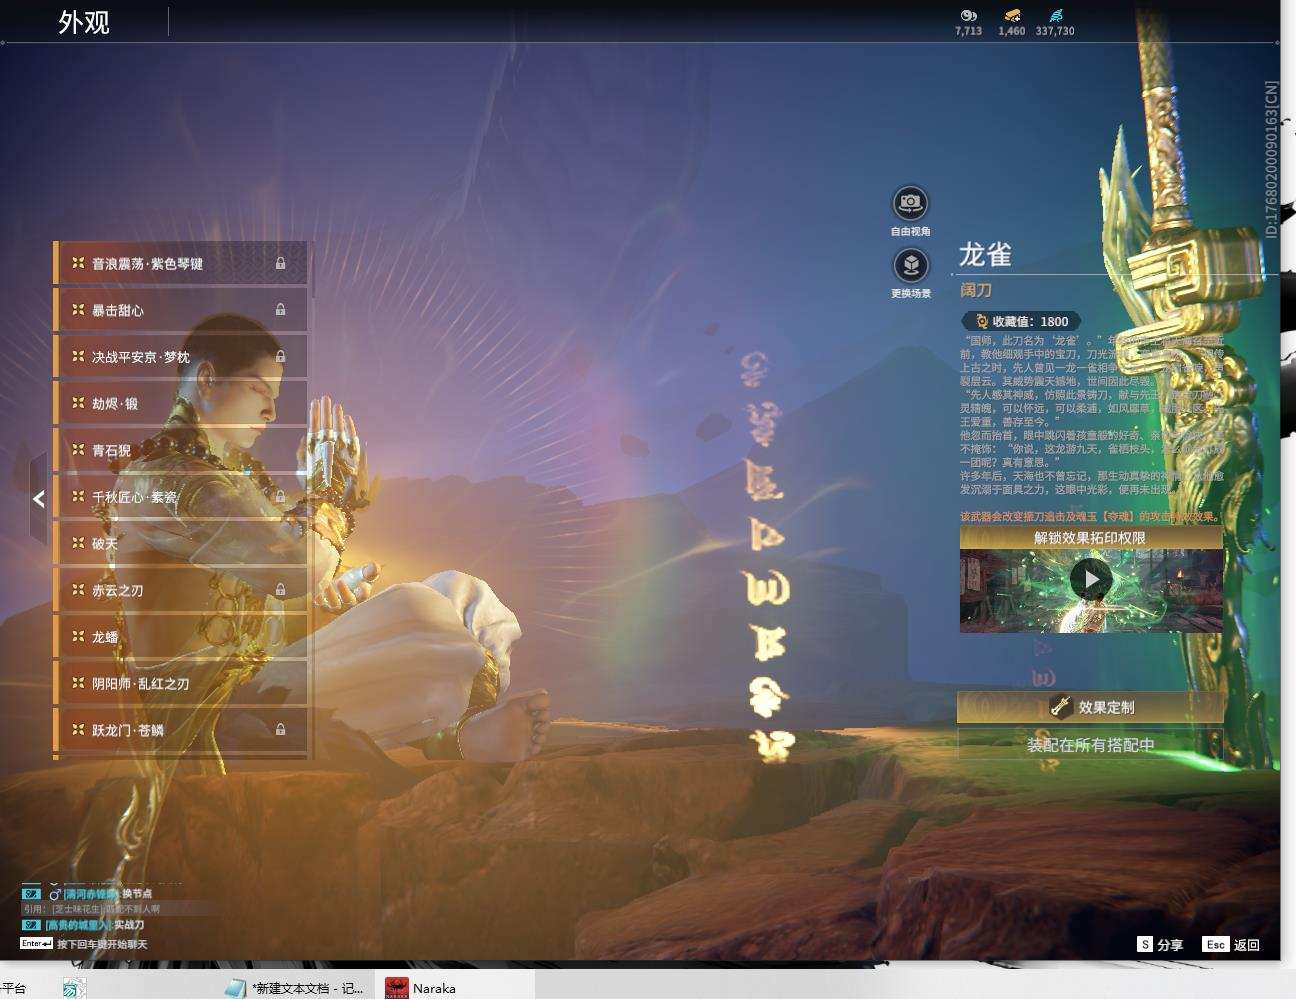Select the 阴阳师·乱红之刃 skin entry
The width and height of the screenshot is (1296, 999).
(x=181, y=683)
